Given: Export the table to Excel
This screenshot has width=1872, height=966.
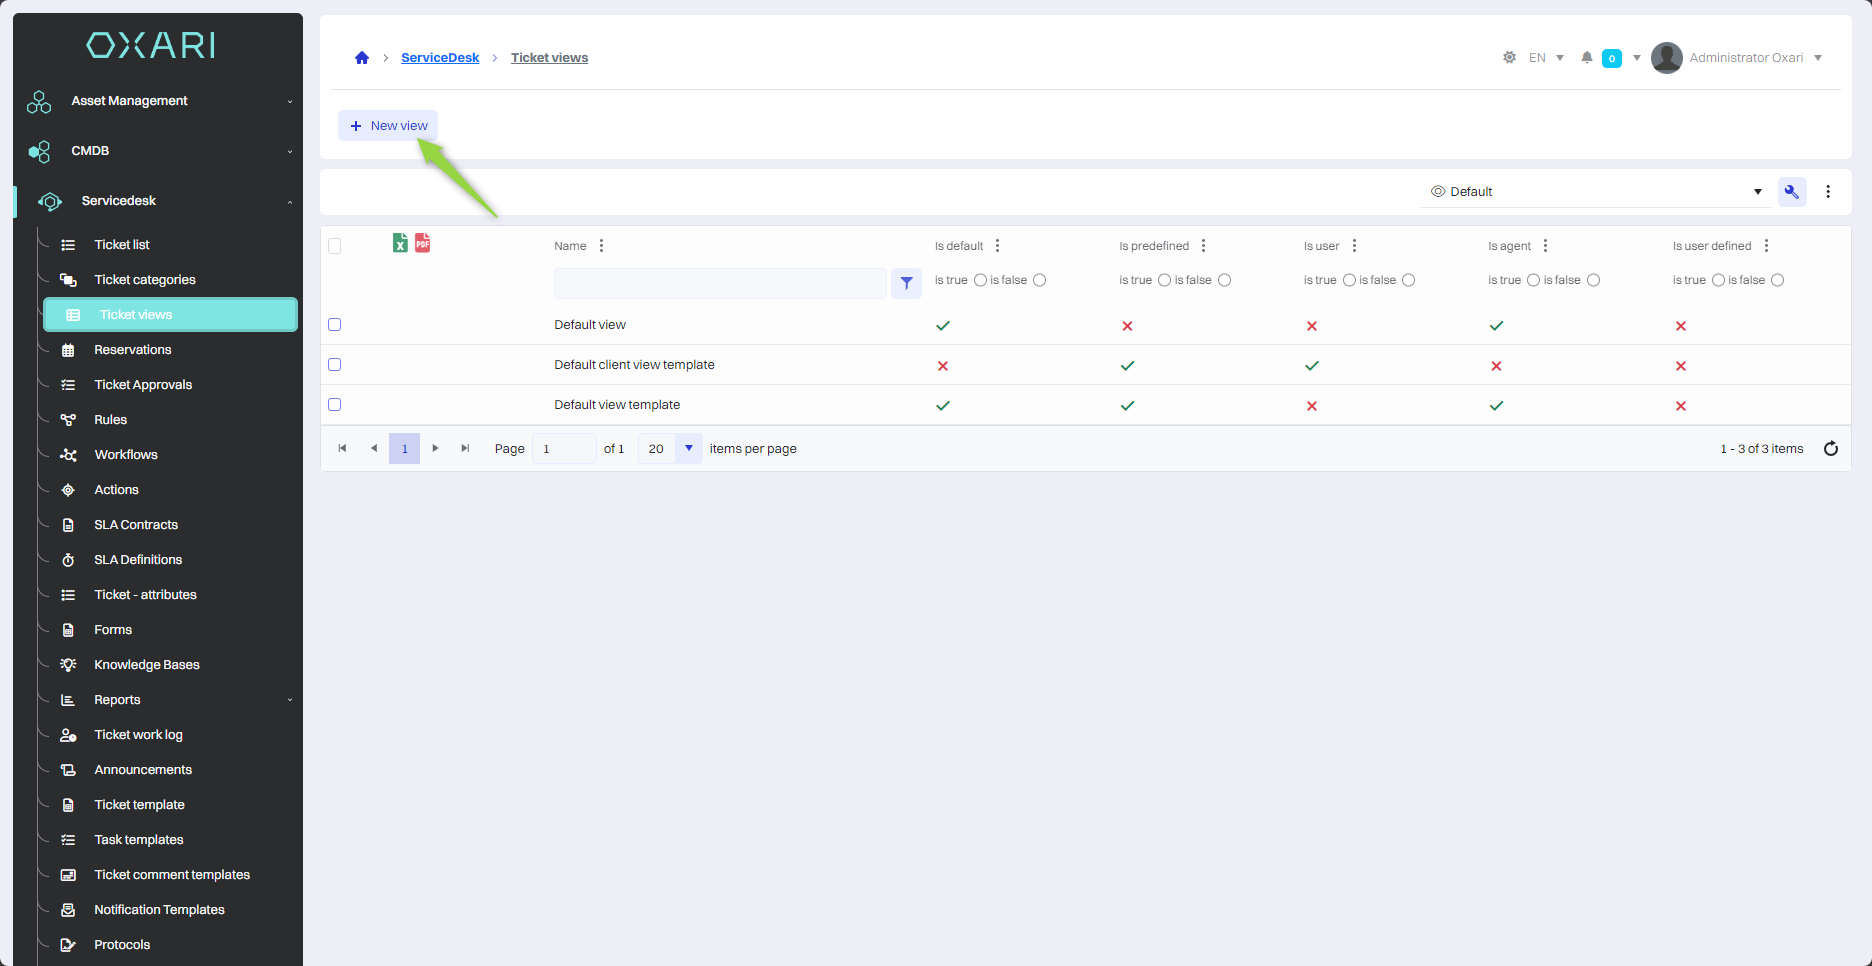Looking at the screenshot, I should click(400, 243).
